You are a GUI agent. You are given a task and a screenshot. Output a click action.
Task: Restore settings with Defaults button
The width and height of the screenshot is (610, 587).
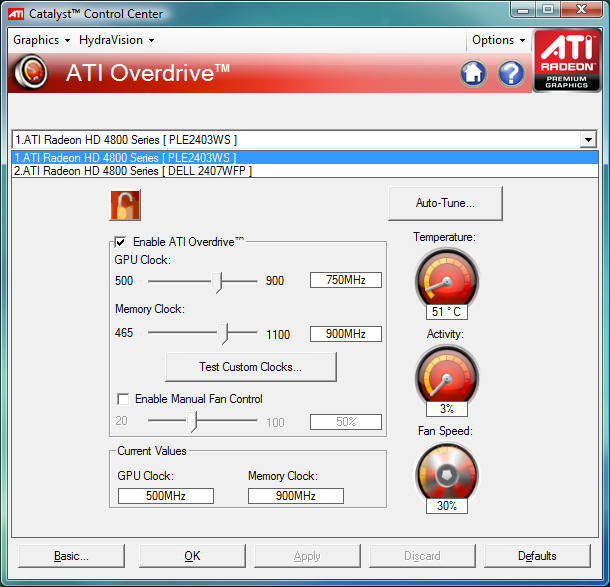click(537, 556)
